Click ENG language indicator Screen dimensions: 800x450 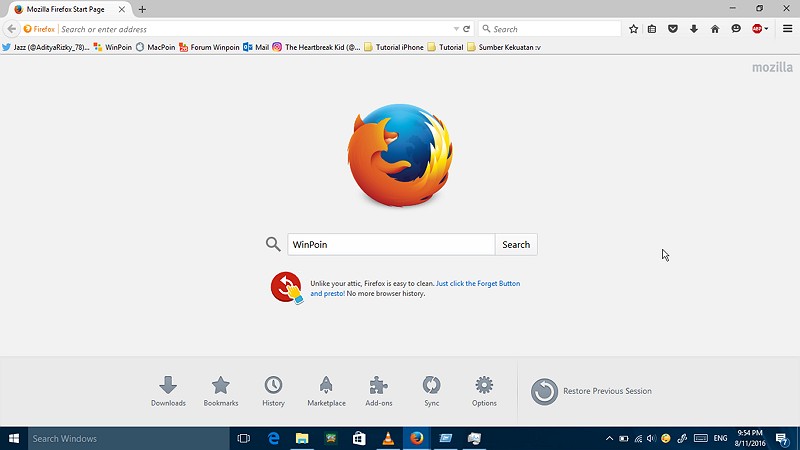coord(720,438)
